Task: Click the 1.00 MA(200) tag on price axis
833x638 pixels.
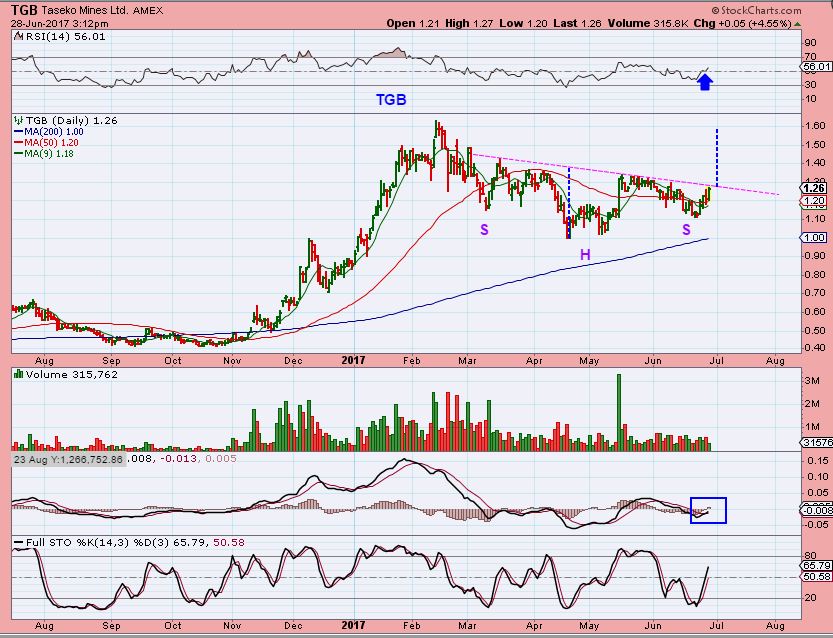Action: point(813,237)
